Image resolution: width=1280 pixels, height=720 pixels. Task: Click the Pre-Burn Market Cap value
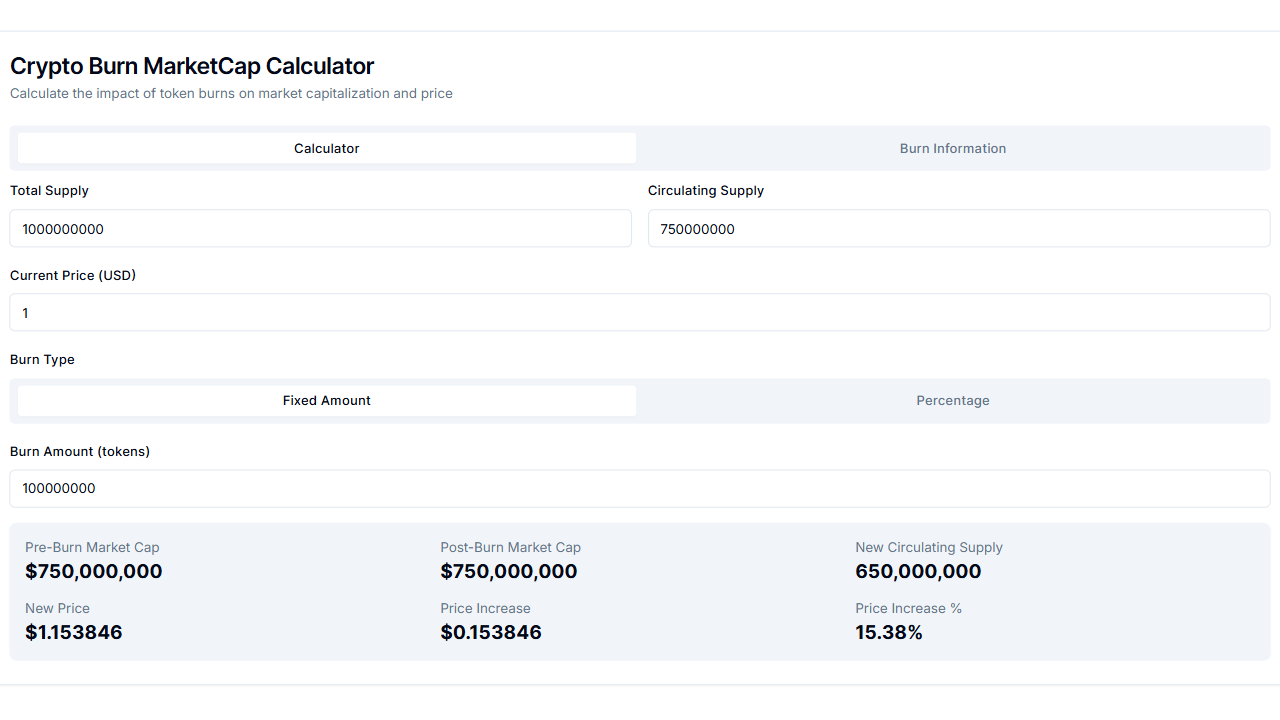click(93, 571)
